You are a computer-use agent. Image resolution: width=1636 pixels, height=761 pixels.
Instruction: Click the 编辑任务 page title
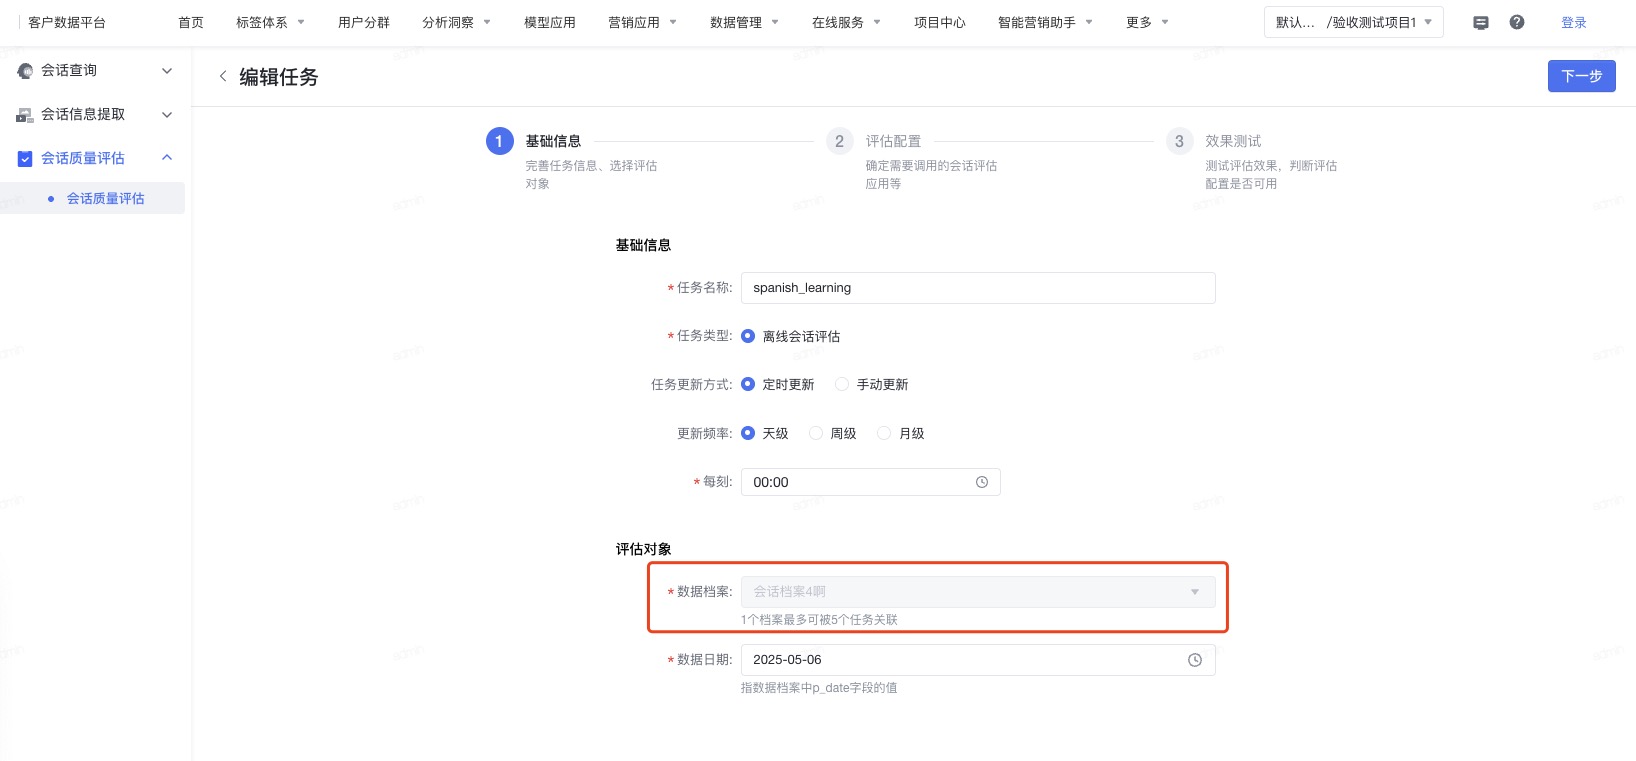coord(279,77)
